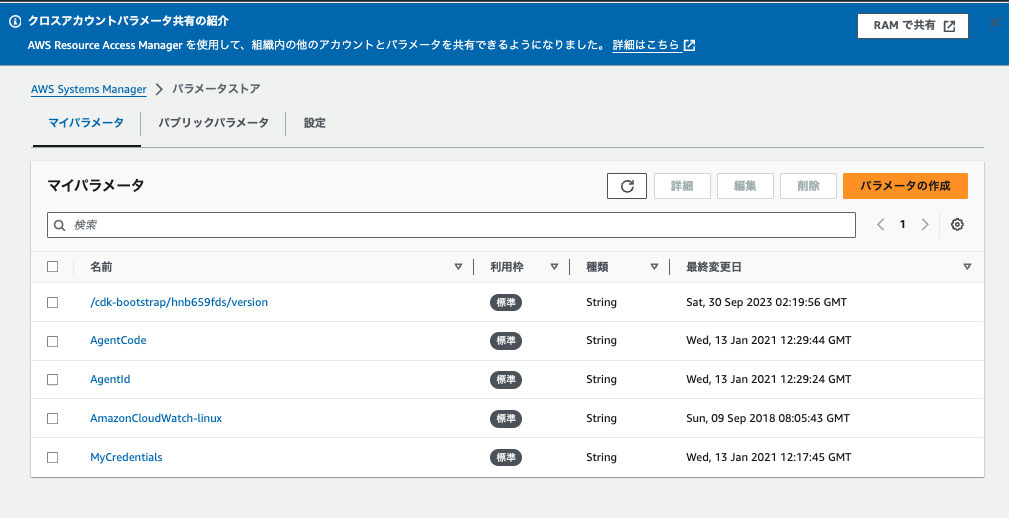The height and width of the screenshot is (518, 1009).
Task: Dismiss the blue info banner
Action: [995, 24]
